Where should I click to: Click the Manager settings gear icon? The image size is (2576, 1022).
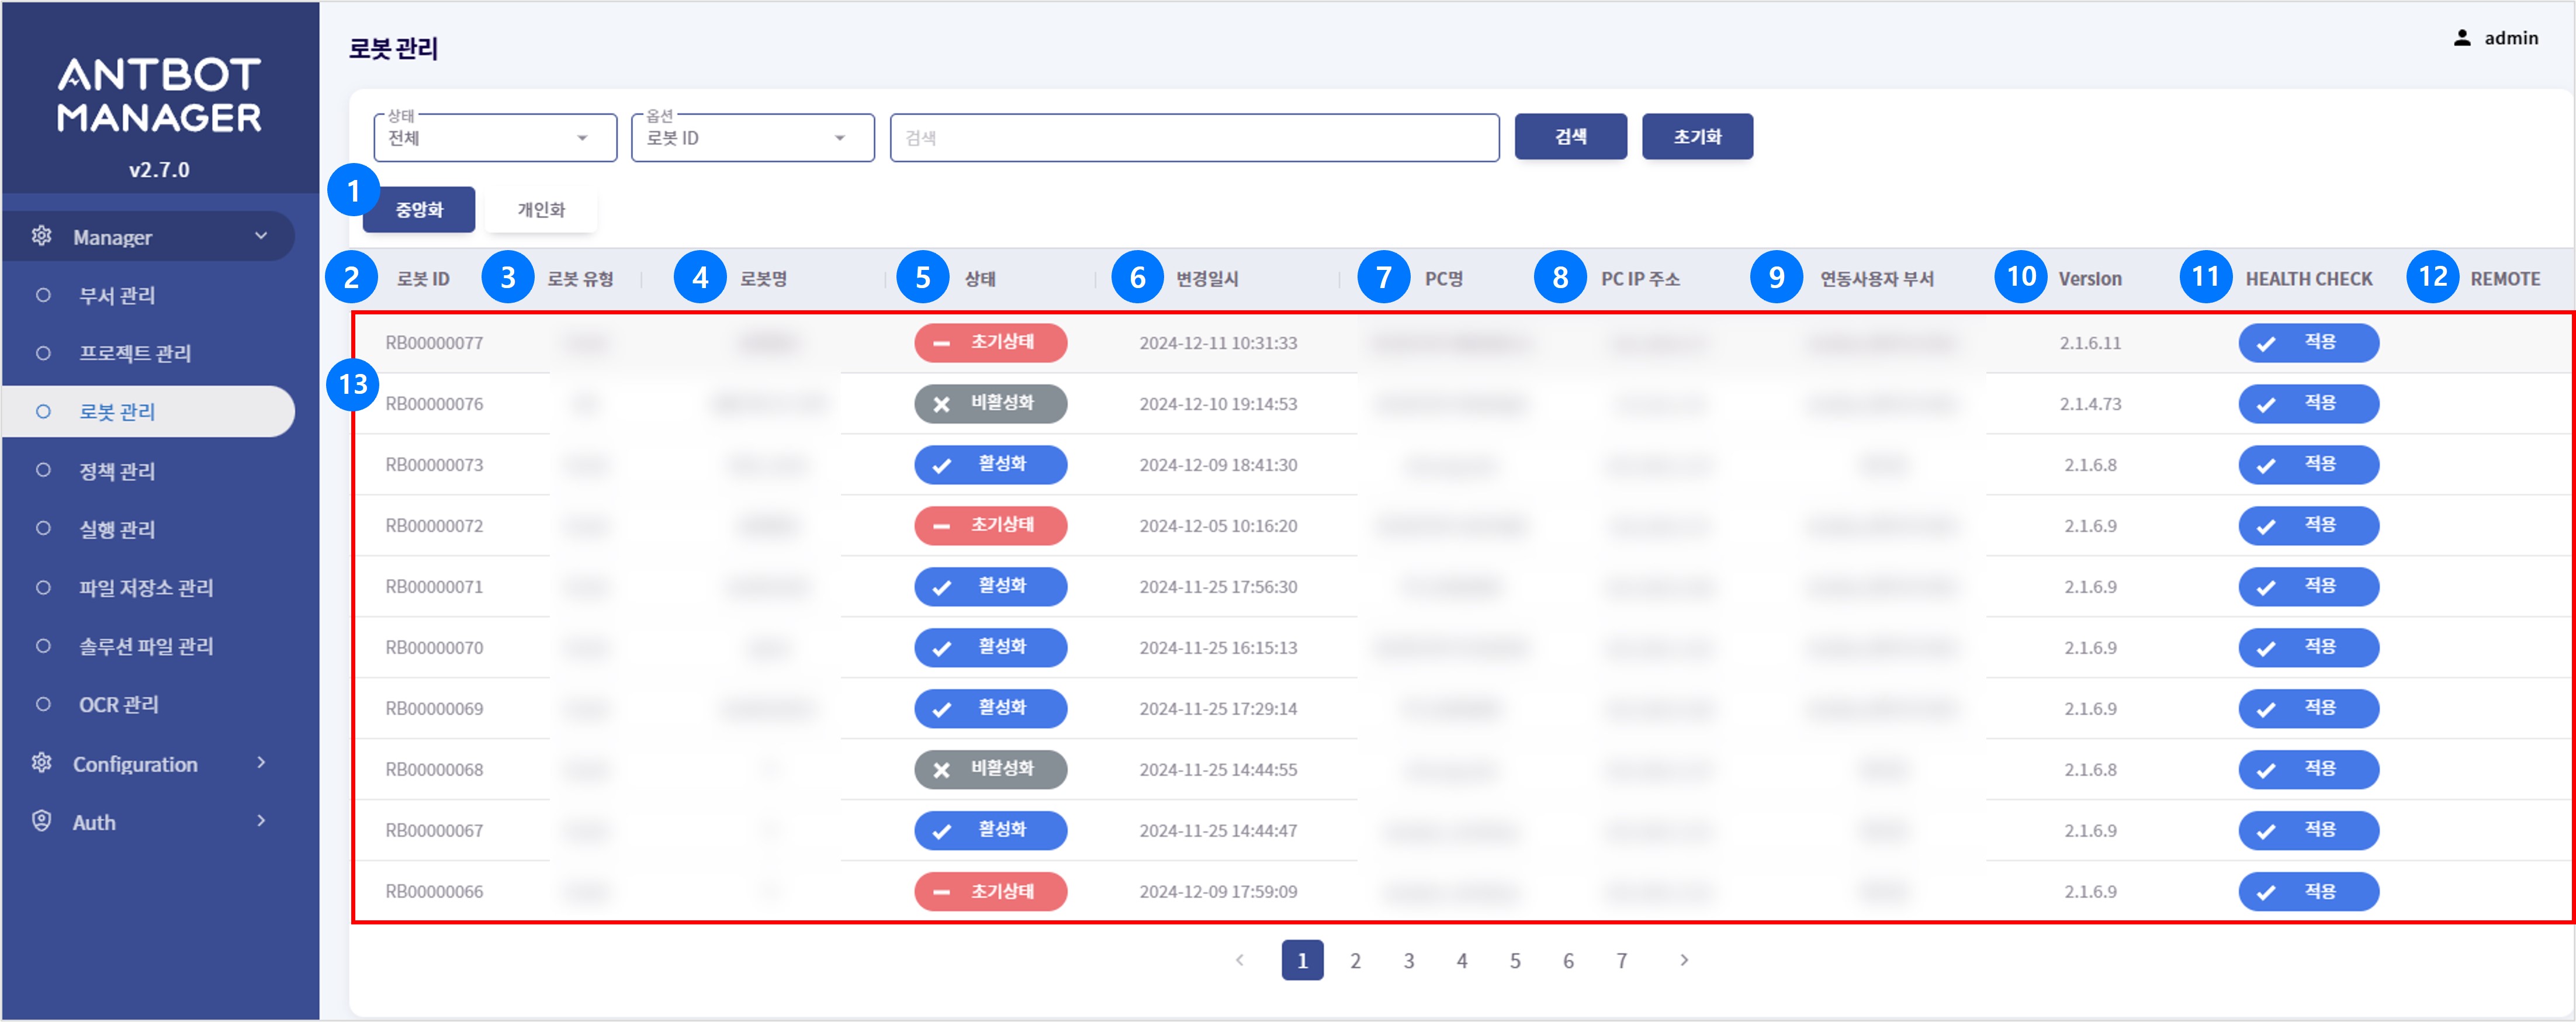(x=41, y=237)
